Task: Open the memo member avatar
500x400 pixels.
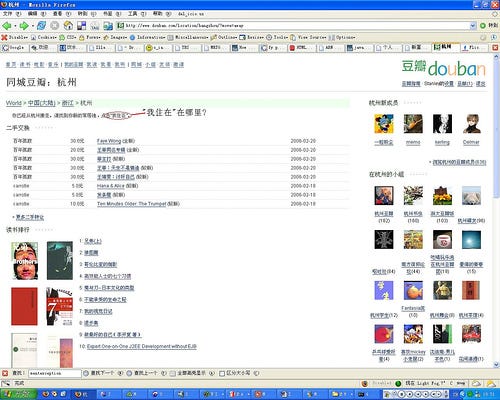Action: click(x=413, y=124)
